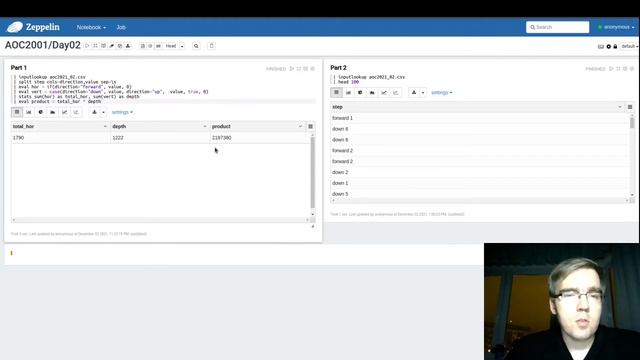Switch Part 2 output to area chart
640x360 pixels.
coord(372,92)
